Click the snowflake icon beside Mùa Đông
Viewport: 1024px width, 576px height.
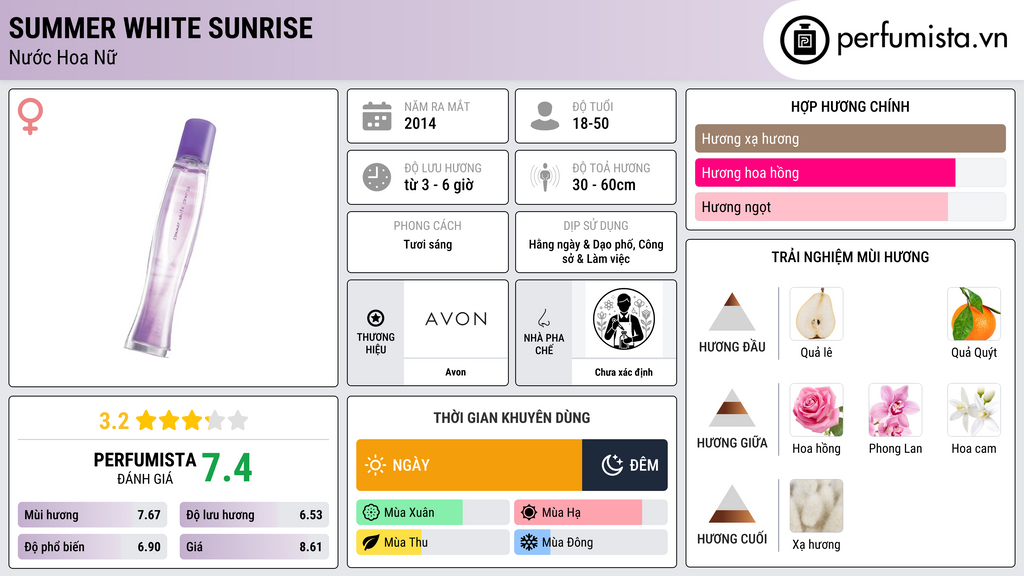528,542
